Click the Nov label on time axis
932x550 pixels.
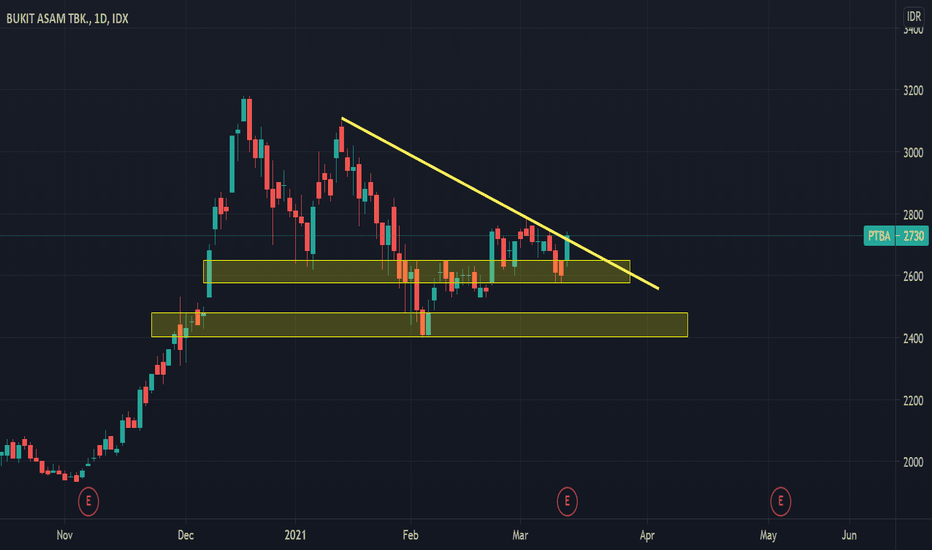[x=65, y=535]
